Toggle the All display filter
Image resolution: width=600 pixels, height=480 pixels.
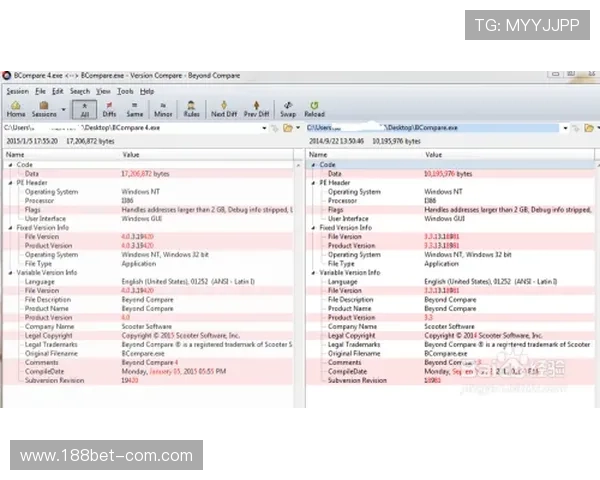click(x=84, y=108)
